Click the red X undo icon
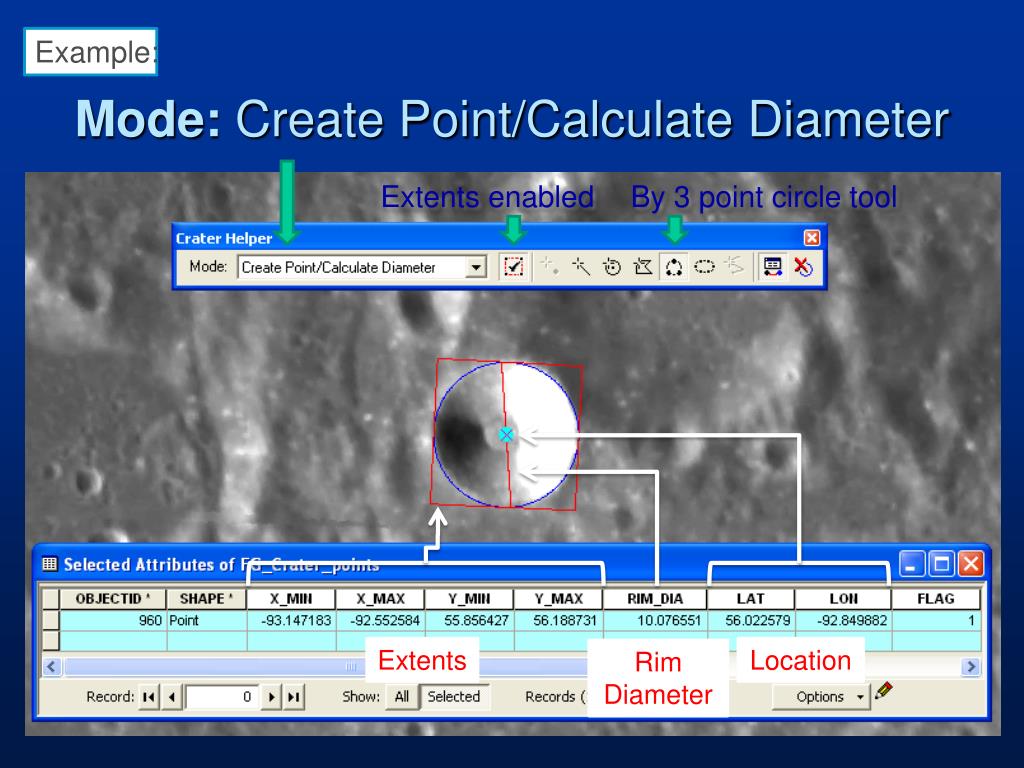1024x768 pixels. coord(803,266)
